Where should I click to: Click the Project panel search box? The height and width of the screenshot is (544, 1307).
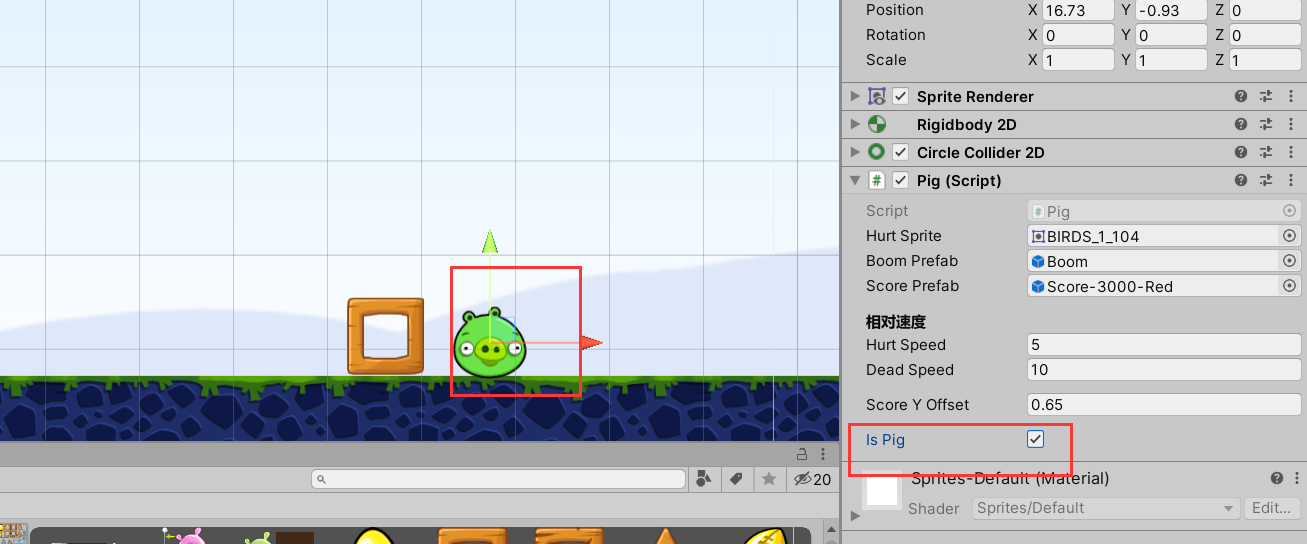coord(498,479)
